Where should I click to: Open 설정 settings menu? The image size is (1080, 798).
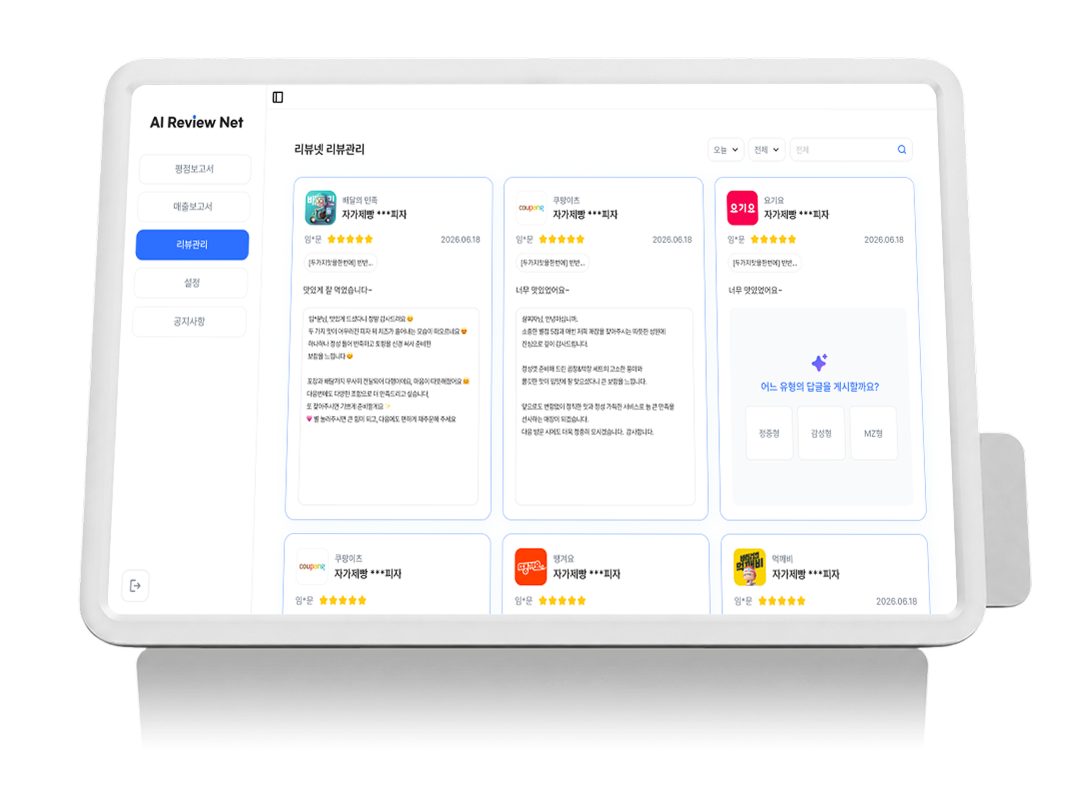click(191, 283)
